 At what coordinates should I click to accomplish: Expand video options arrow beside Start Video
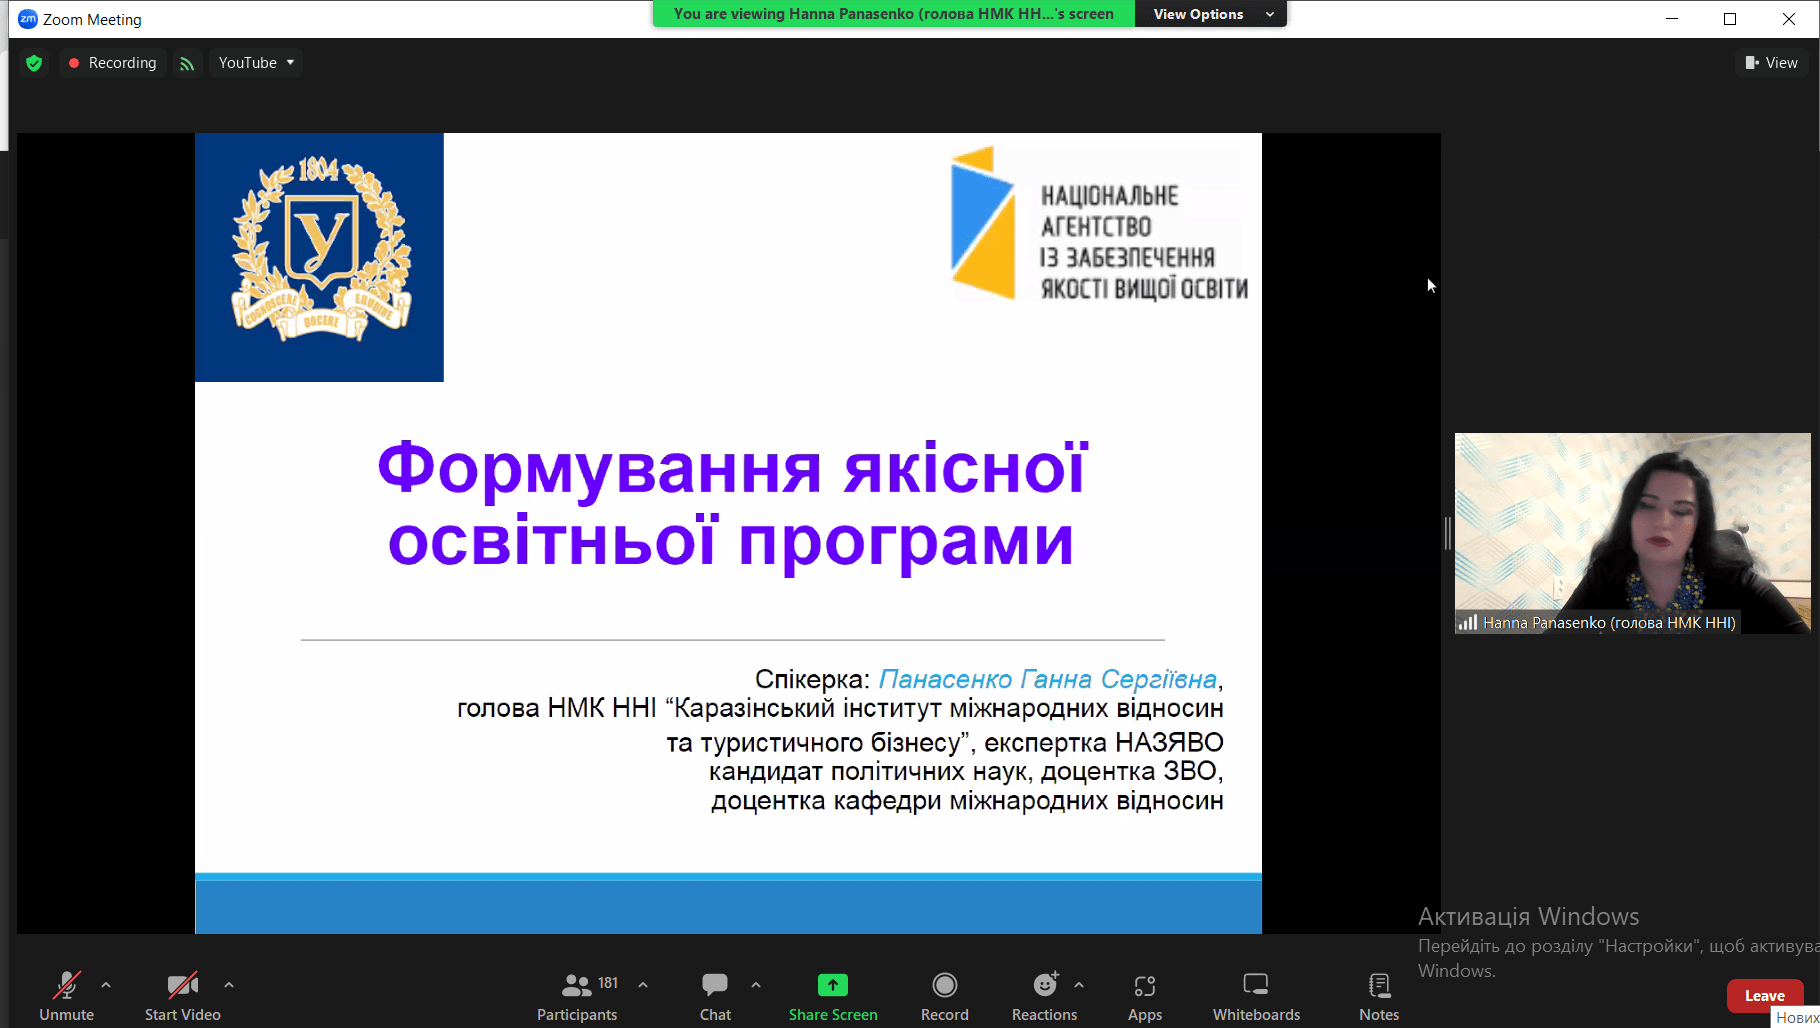229,985
